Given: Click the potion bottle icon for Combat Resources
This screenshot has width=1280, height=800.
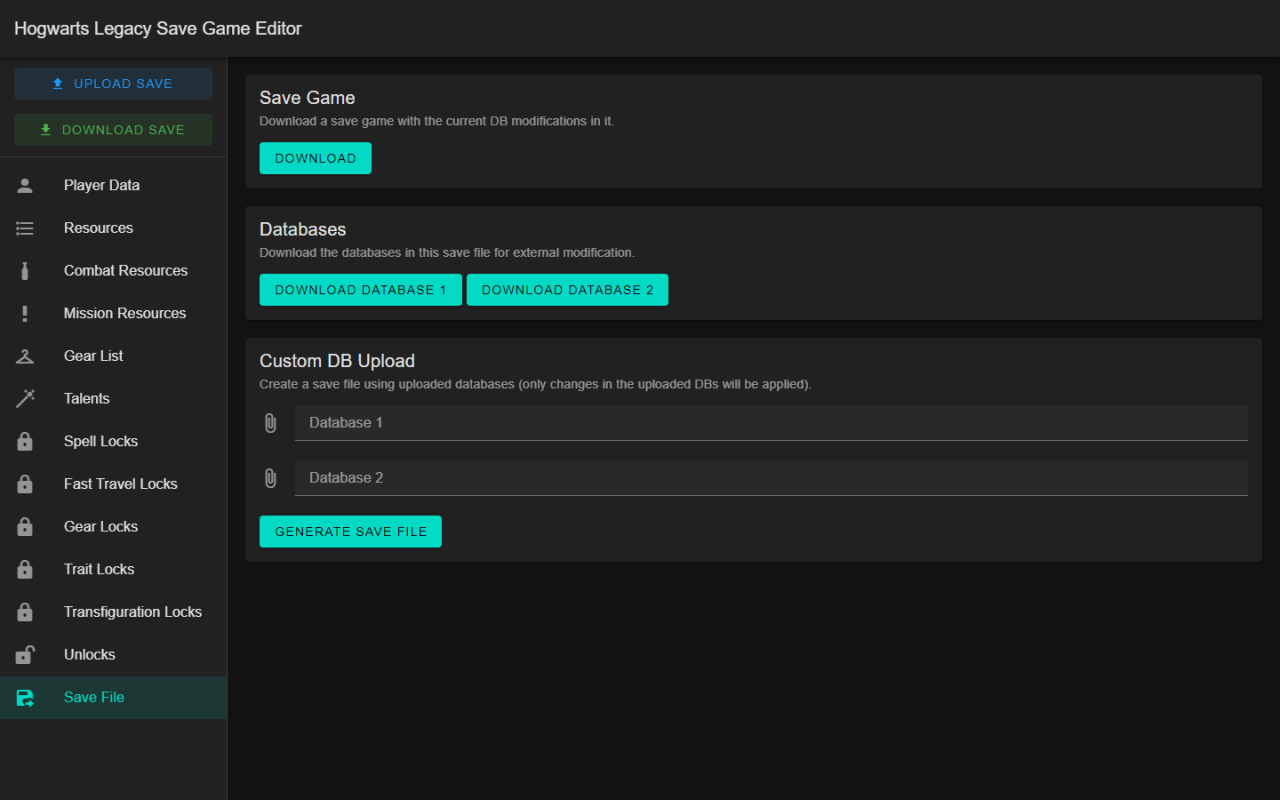Looking at the screenshot, I should click(x=25, y=271).
